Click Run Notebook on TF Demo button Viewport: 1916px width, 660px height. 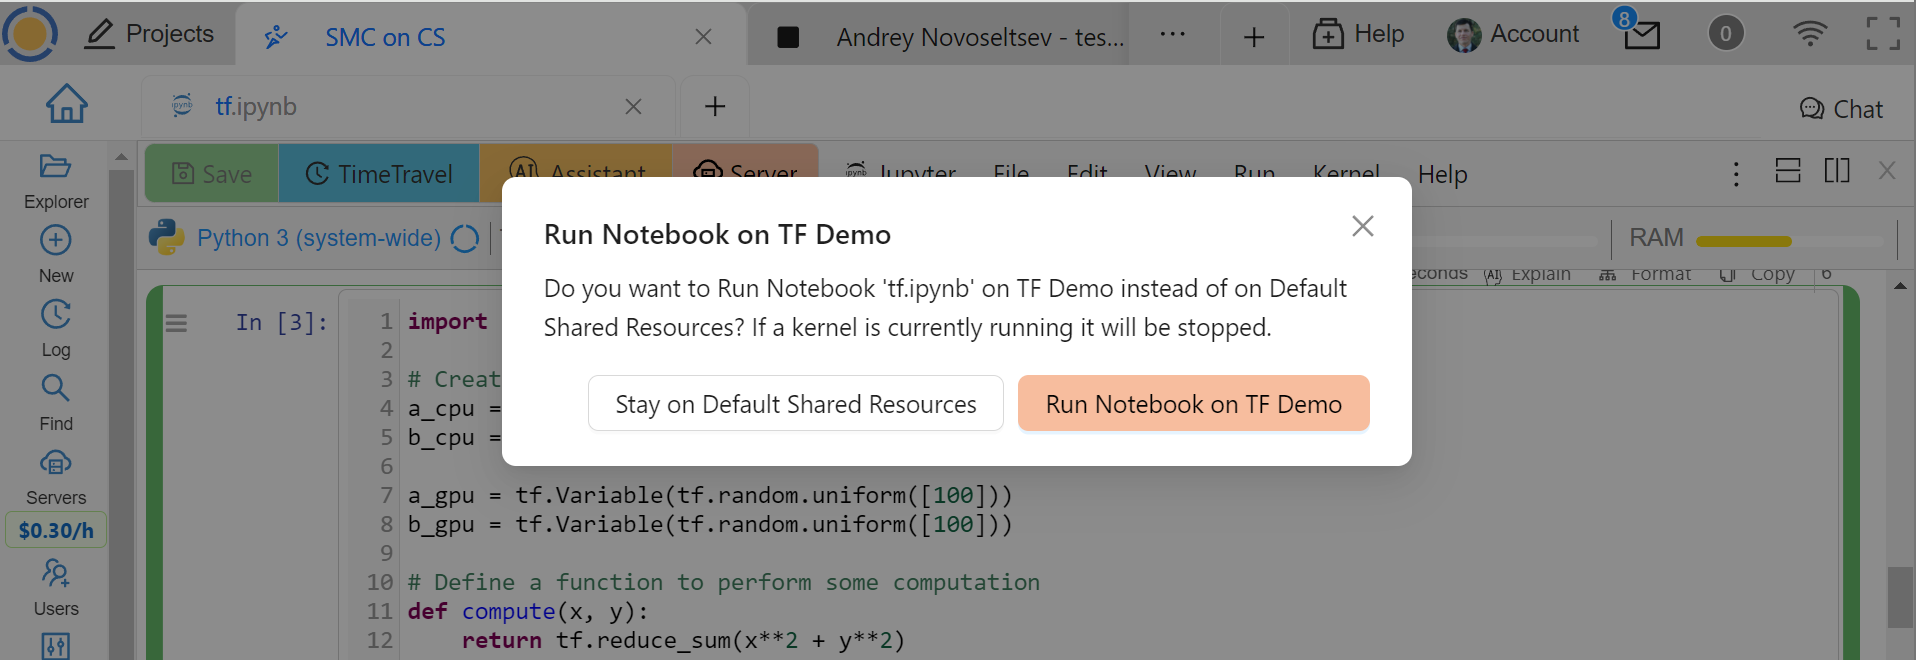point(1193,404)
